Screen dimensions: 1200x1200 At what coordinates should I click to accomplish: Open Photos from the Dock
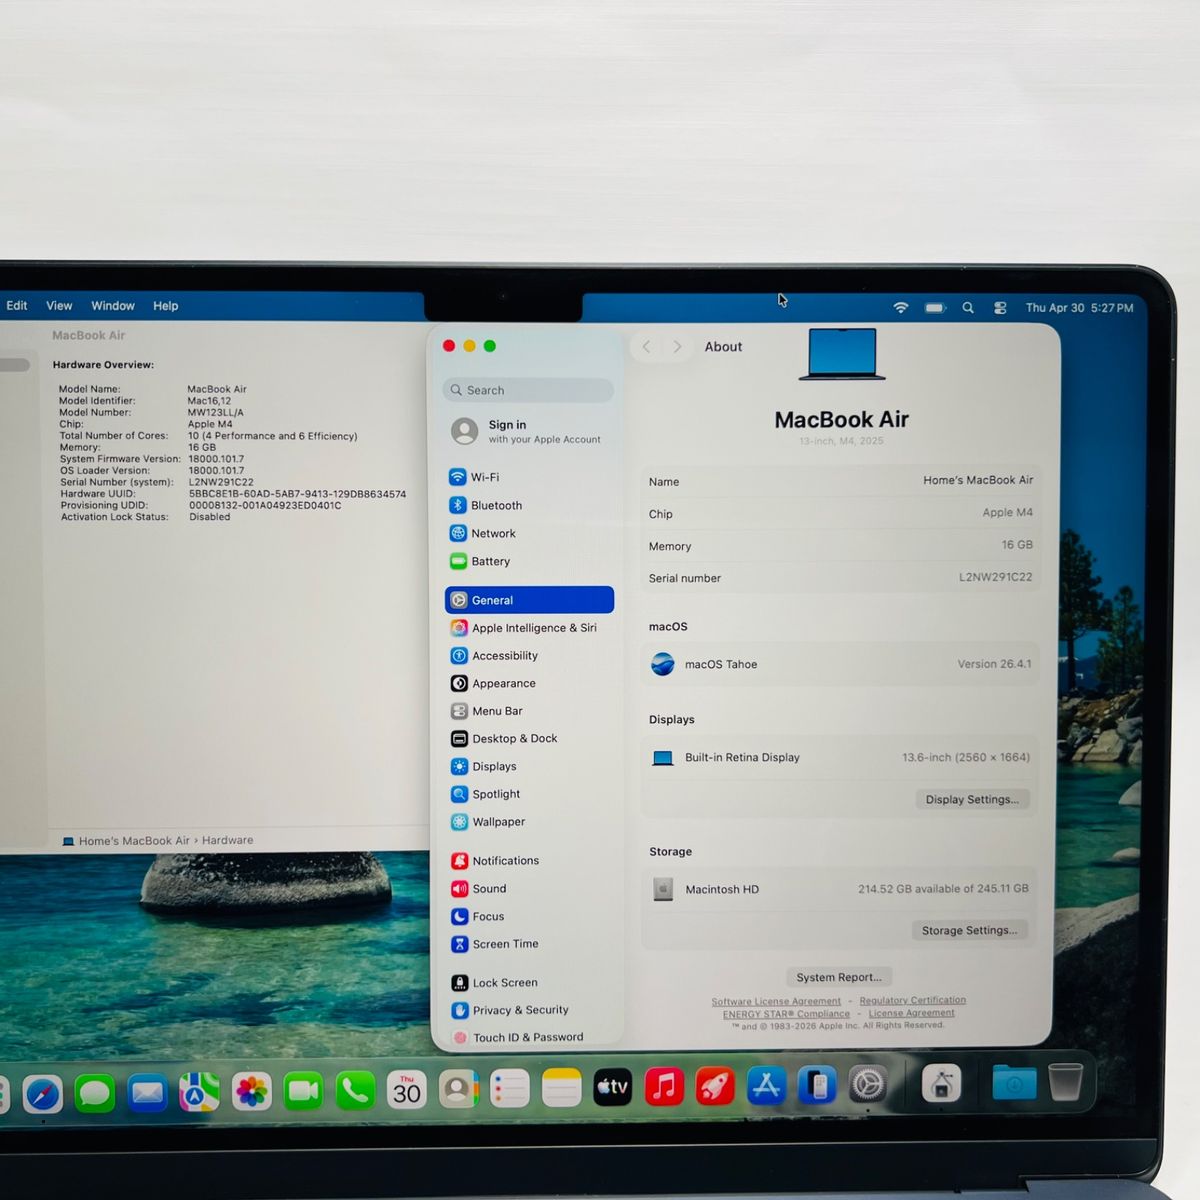[x=251, y=1091]
